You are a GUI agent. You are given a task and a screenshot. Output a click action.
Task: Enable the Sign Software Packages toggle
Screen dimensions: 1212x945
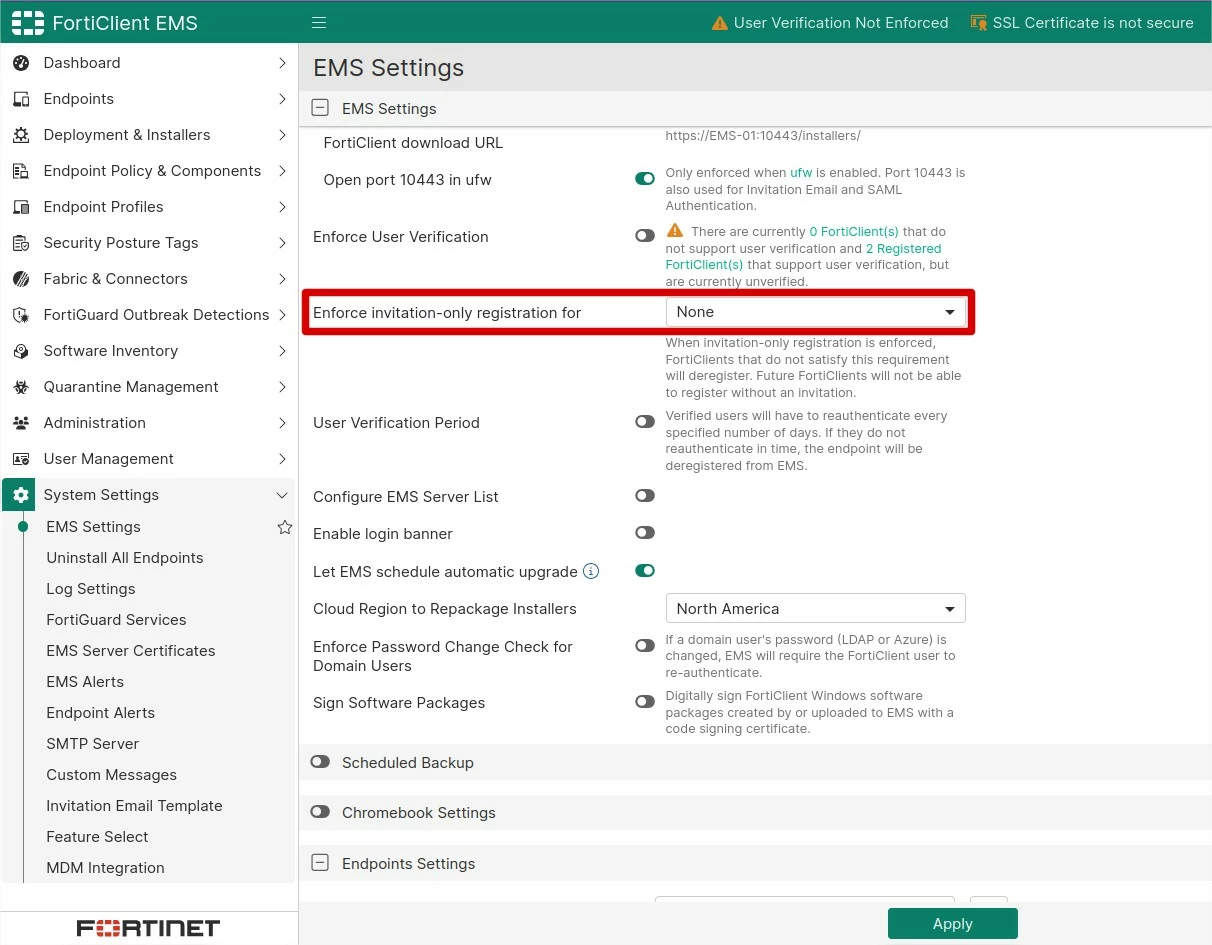click(x=645, y=702)
